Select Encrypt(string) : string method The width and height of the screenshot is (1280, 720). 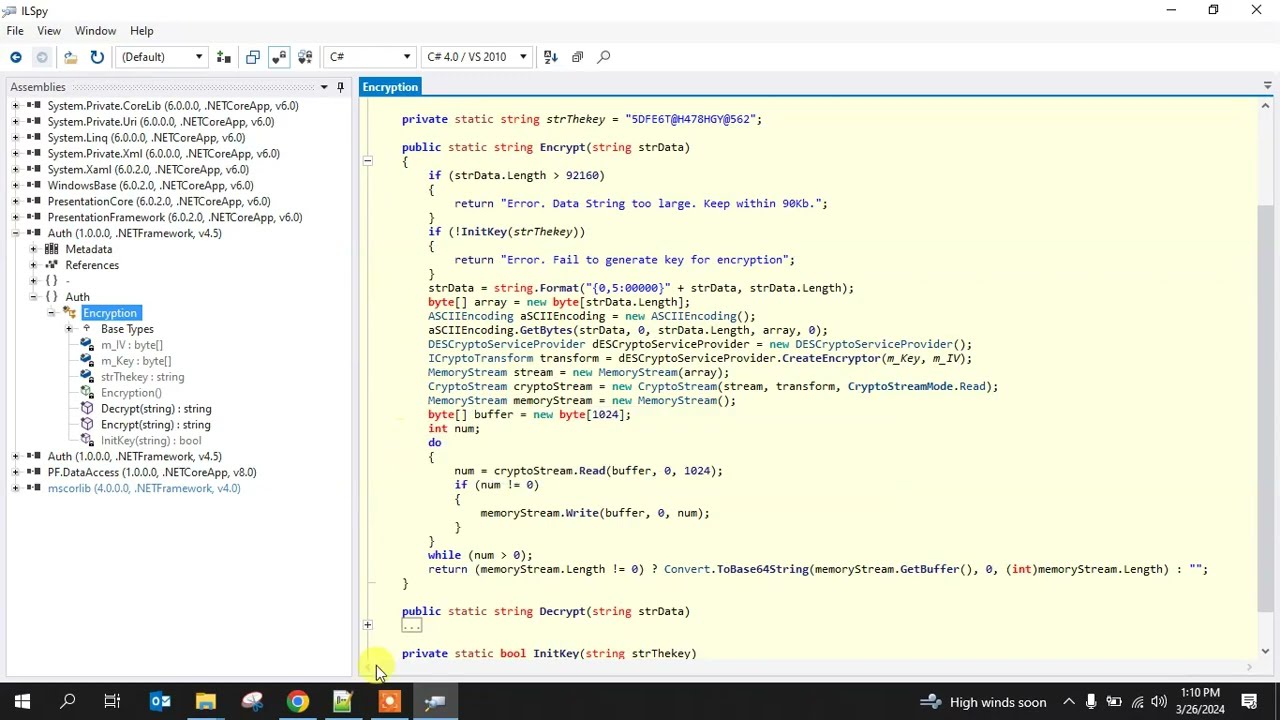tap(155, 425)
